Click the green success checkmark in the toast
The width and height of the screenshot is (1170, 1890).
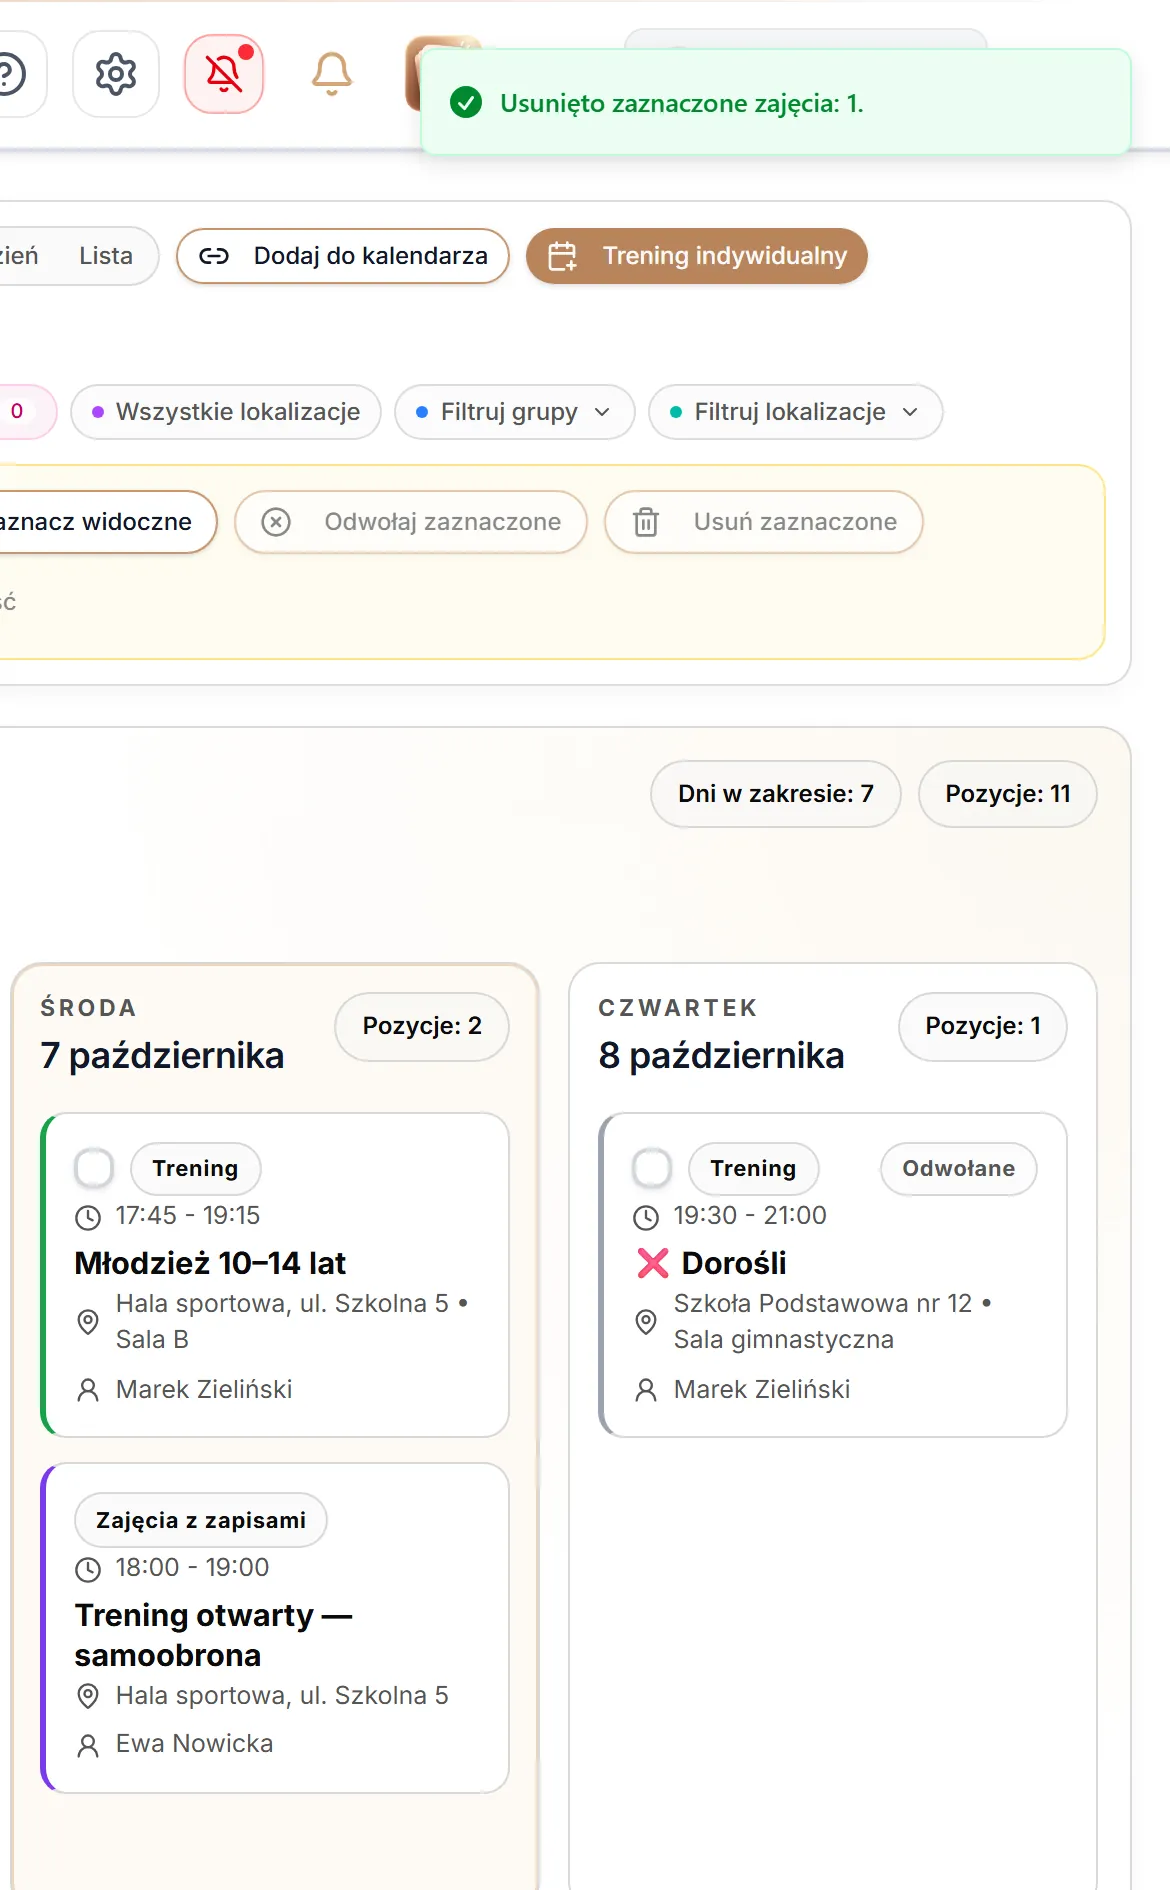(x=466, y=103)
